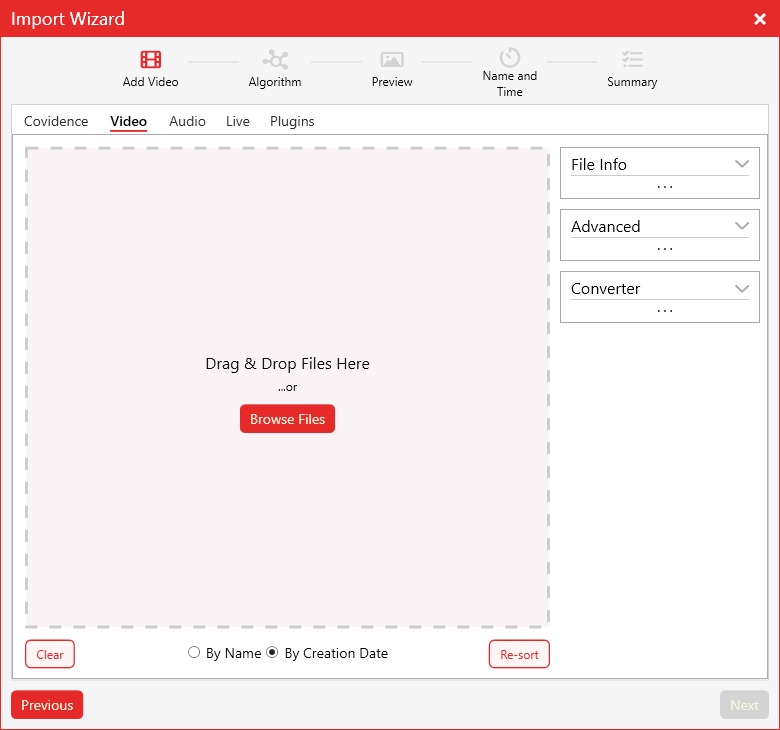Switch to the Plugins tab

[292, 121]
